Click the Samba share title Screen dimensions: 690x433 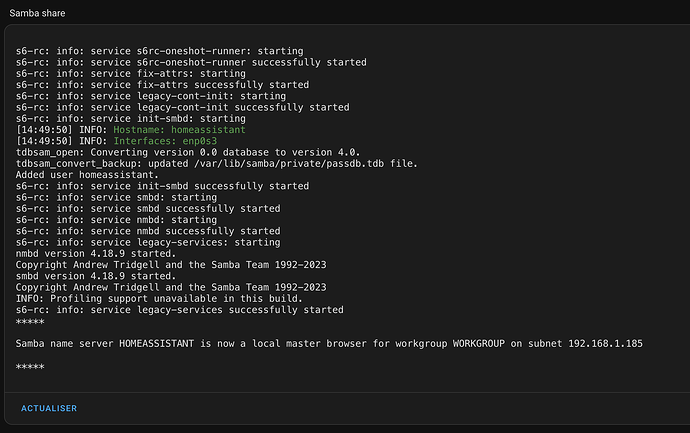[x=37, y=13]
